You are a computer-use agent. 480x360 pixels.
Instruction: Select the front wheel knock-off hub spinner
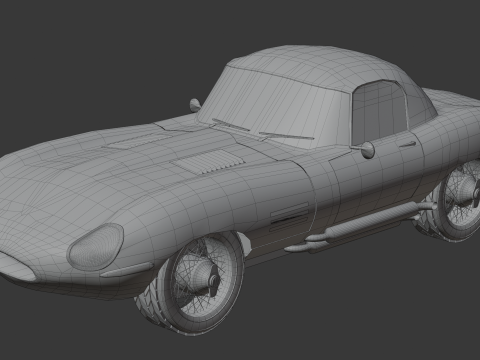tap(214, 280)
